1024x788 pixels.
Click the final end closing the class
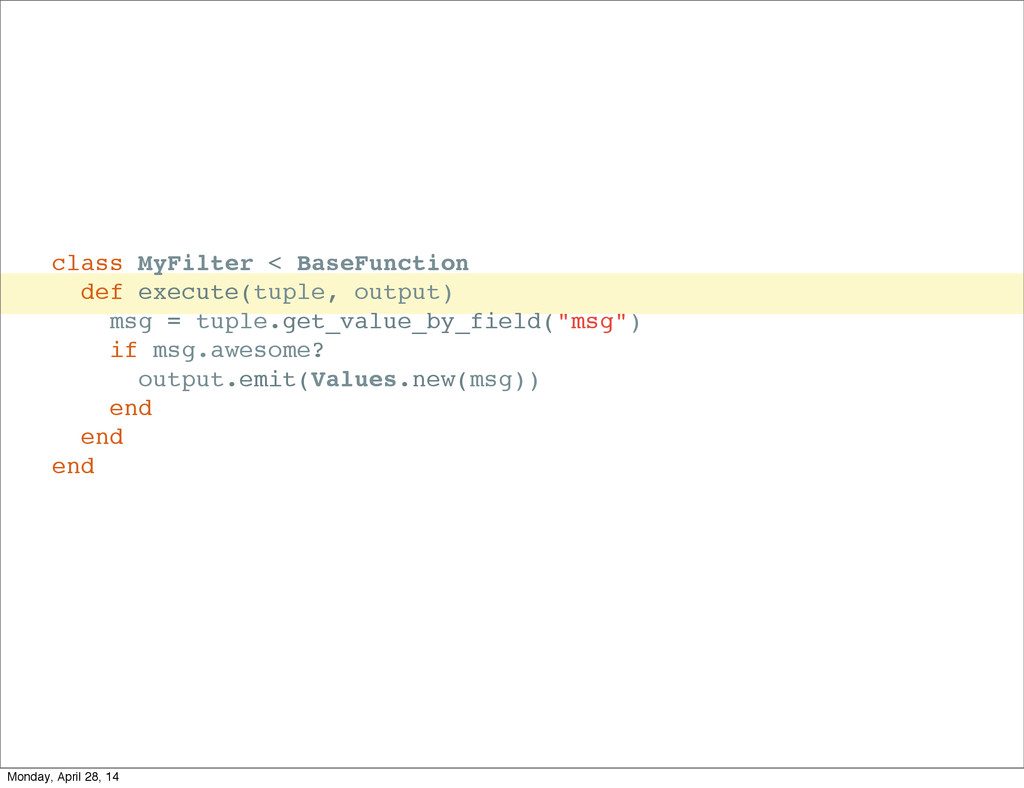(73, 466)
